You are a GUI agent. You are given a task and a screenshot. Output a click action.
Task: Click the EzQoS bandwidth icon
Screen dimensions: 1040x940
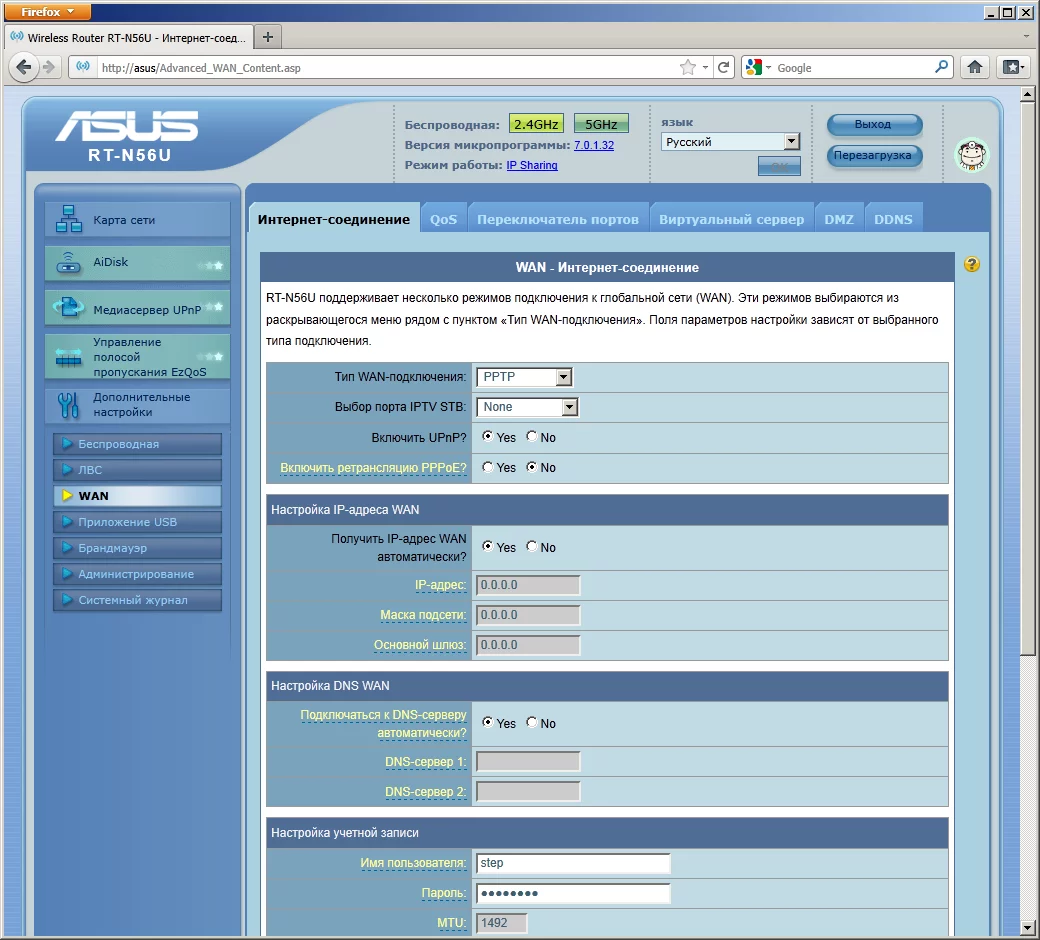coord(68,358)
